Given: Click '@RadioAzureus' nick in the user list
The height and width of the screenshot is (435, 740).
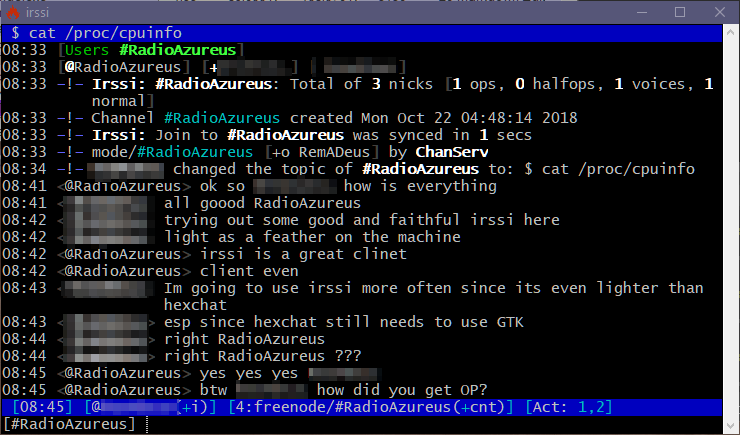Looking at the screenshot, I should click(x=123, y=67).
